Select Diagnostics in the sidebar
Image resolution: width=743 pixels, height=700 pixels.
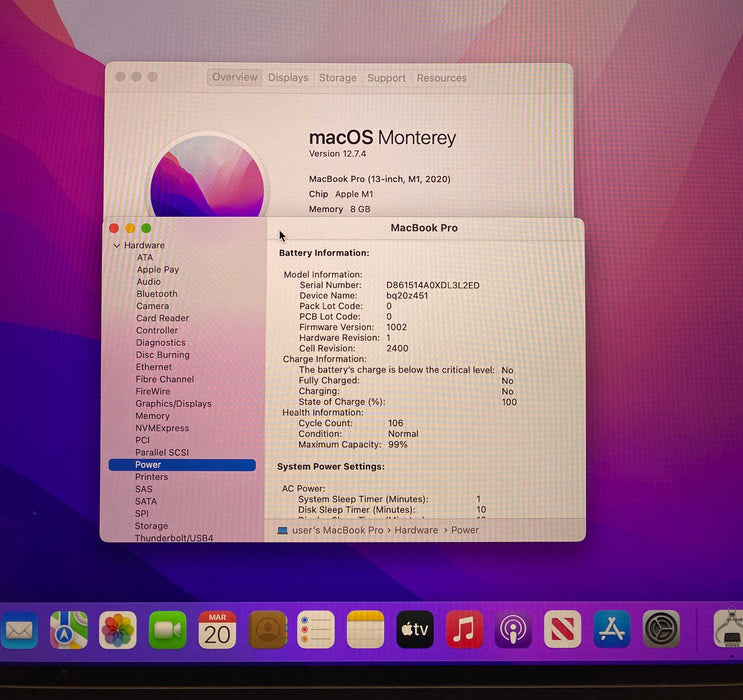[161, 343]
